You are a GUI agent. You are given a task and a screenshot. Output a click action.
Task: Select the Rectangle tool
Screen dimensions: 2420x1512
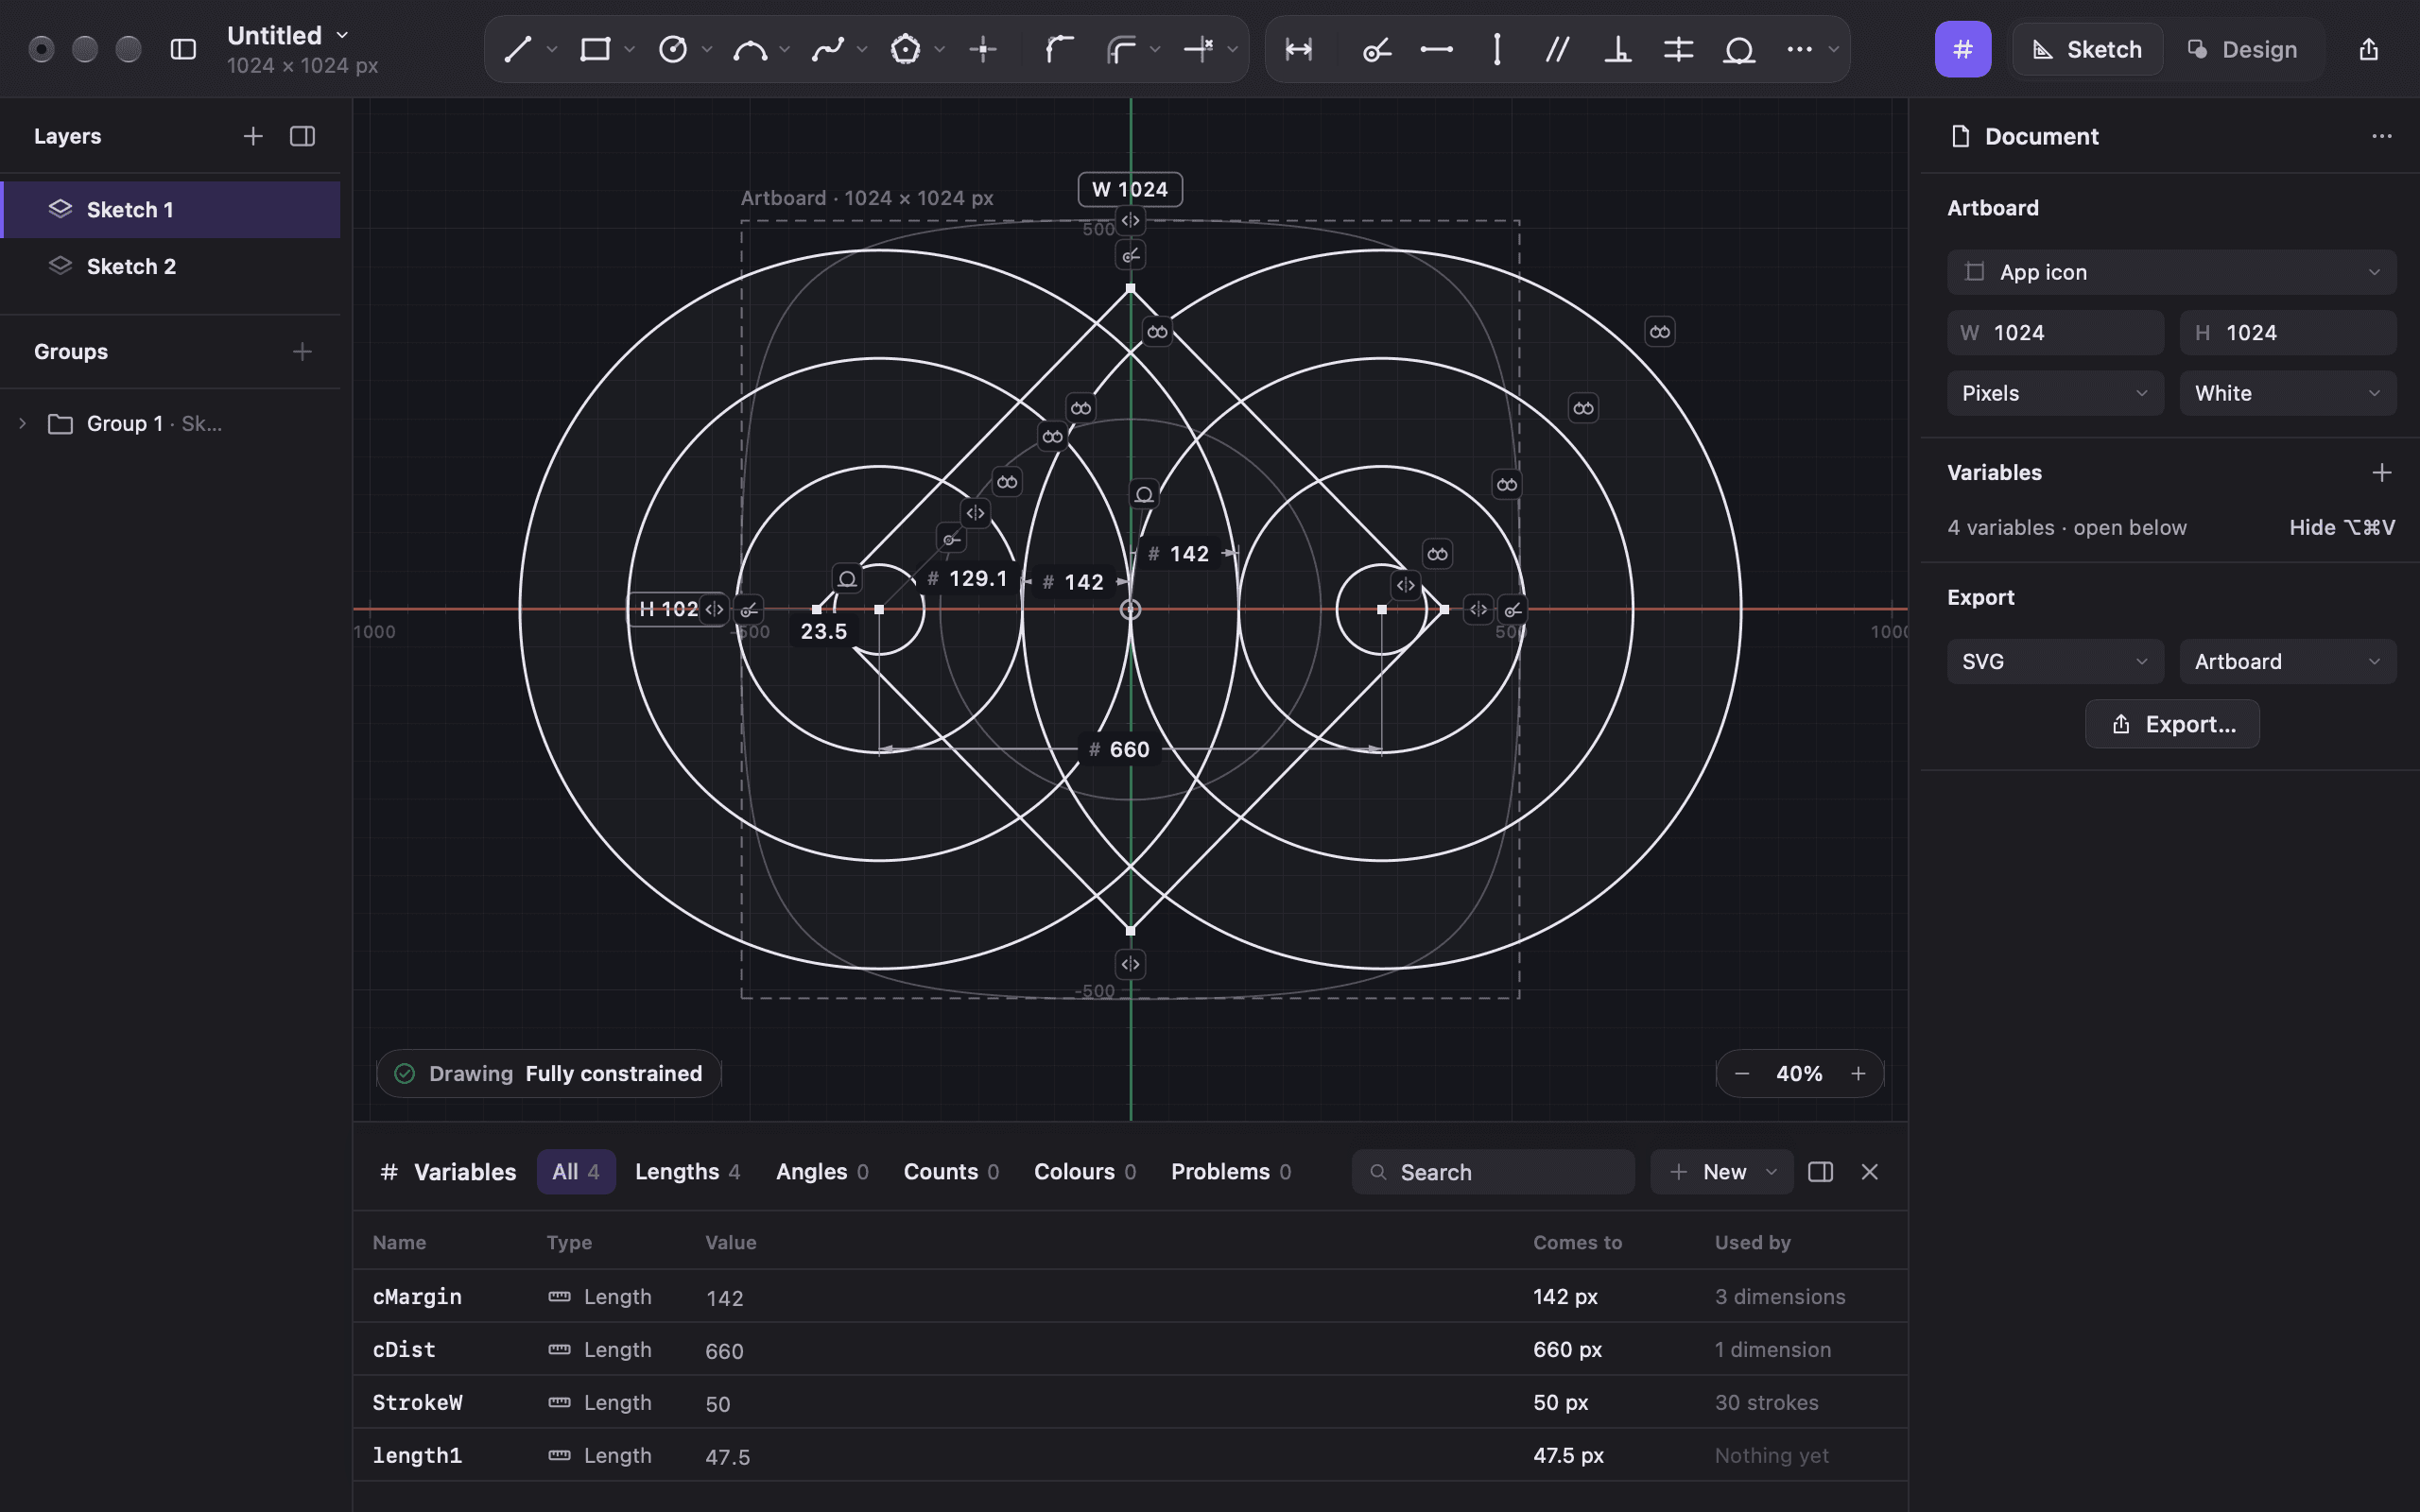pos(595,49)
